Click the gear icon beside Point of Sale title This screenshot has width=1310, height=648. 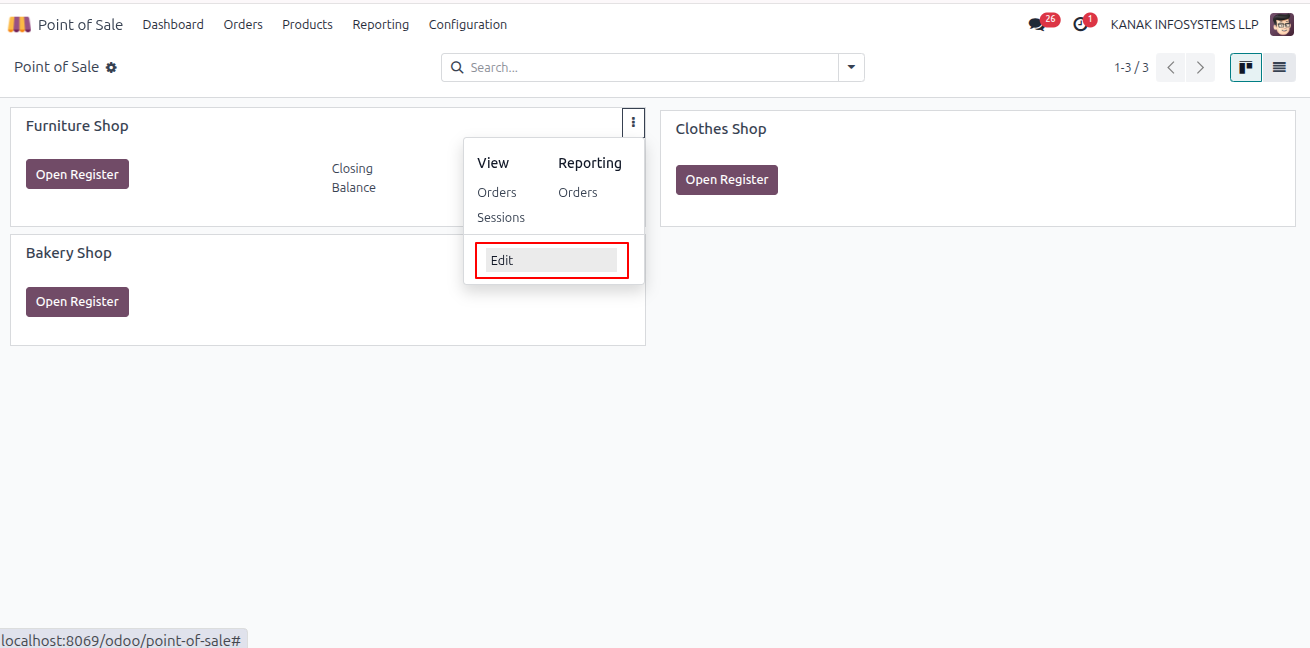tap(111, 67)
